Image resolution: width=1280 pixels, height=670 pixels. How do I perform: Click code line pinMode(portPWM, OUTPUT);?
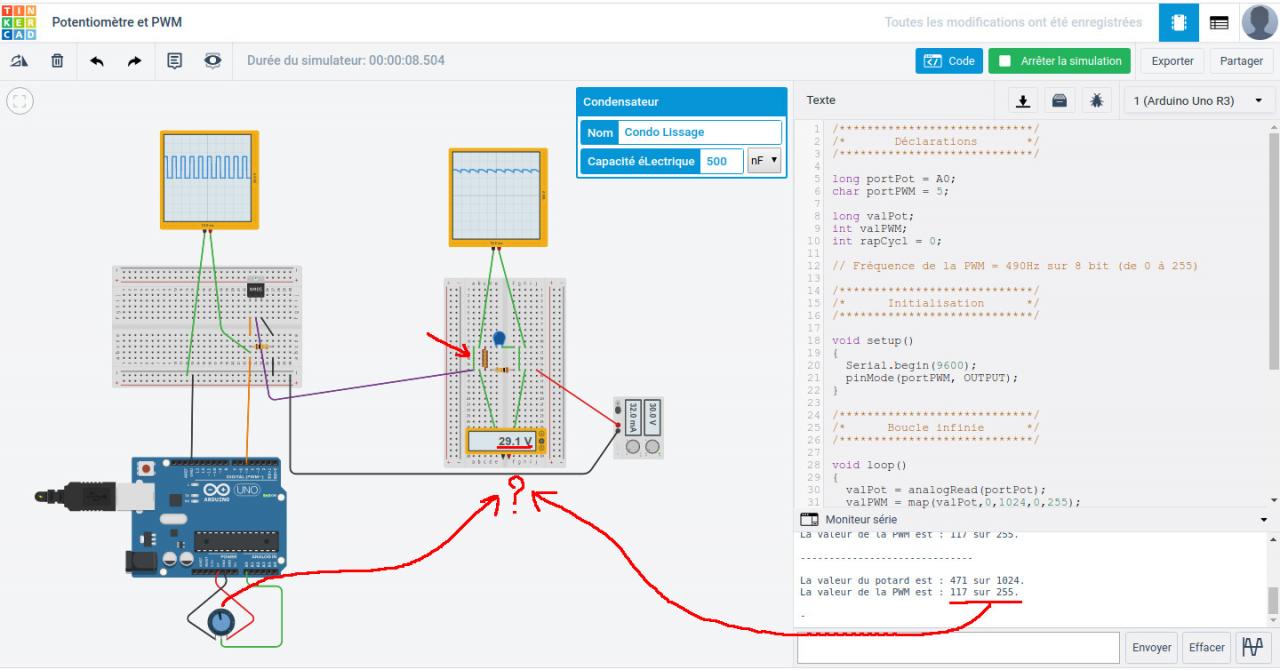click(931, 378)
